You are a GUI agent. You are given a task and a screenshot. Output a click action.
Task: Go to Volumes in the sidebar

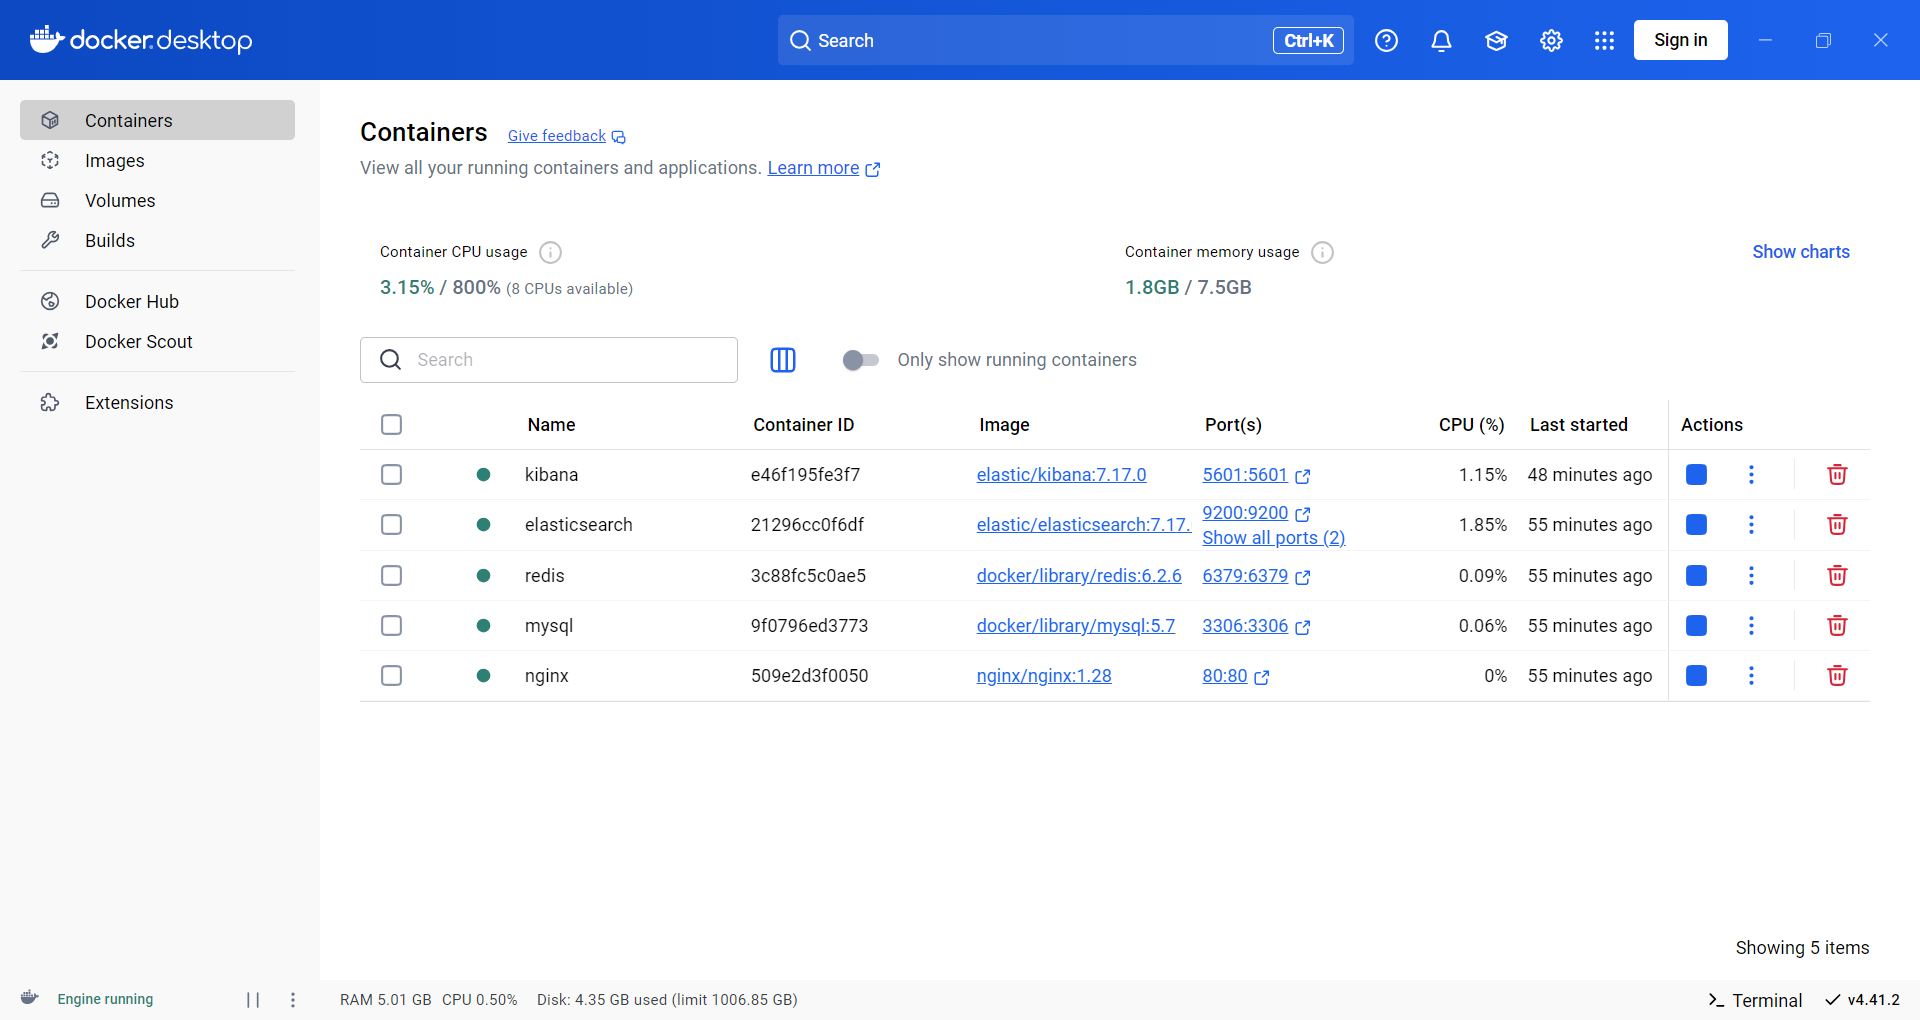pos(157,200)
